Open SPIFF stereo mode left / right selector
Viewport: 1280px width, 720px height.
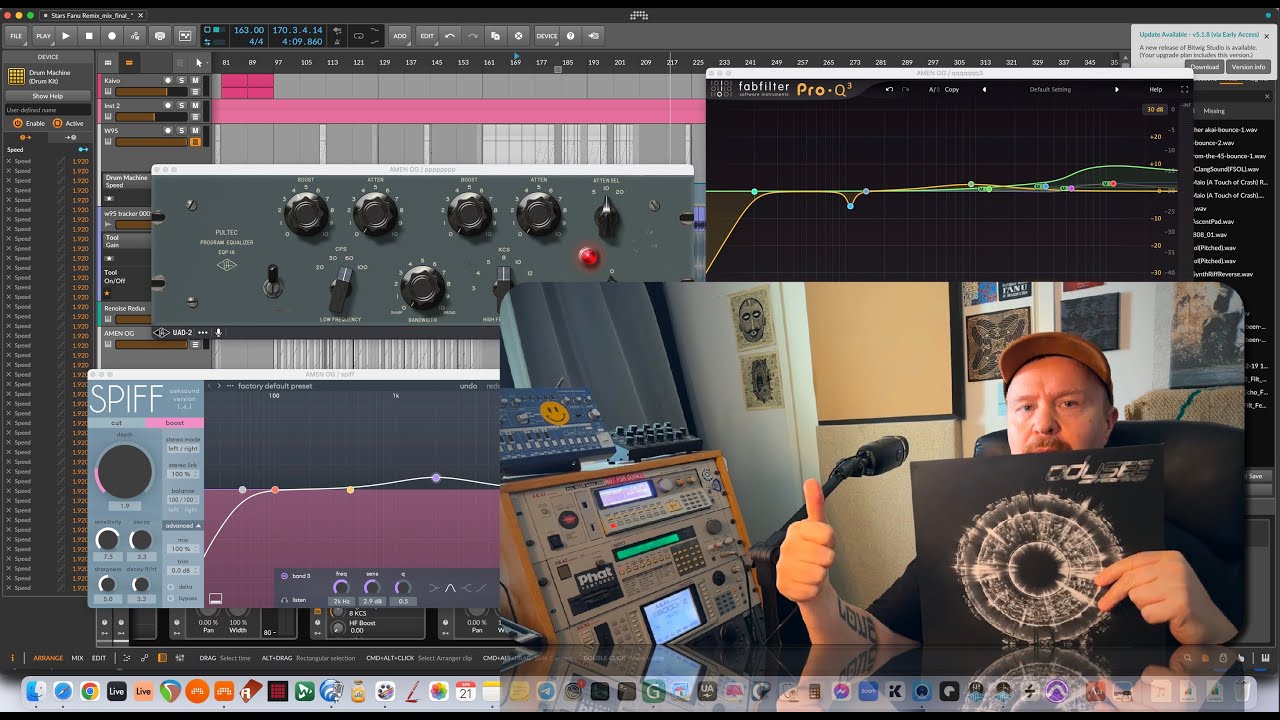tap(183, 448)
